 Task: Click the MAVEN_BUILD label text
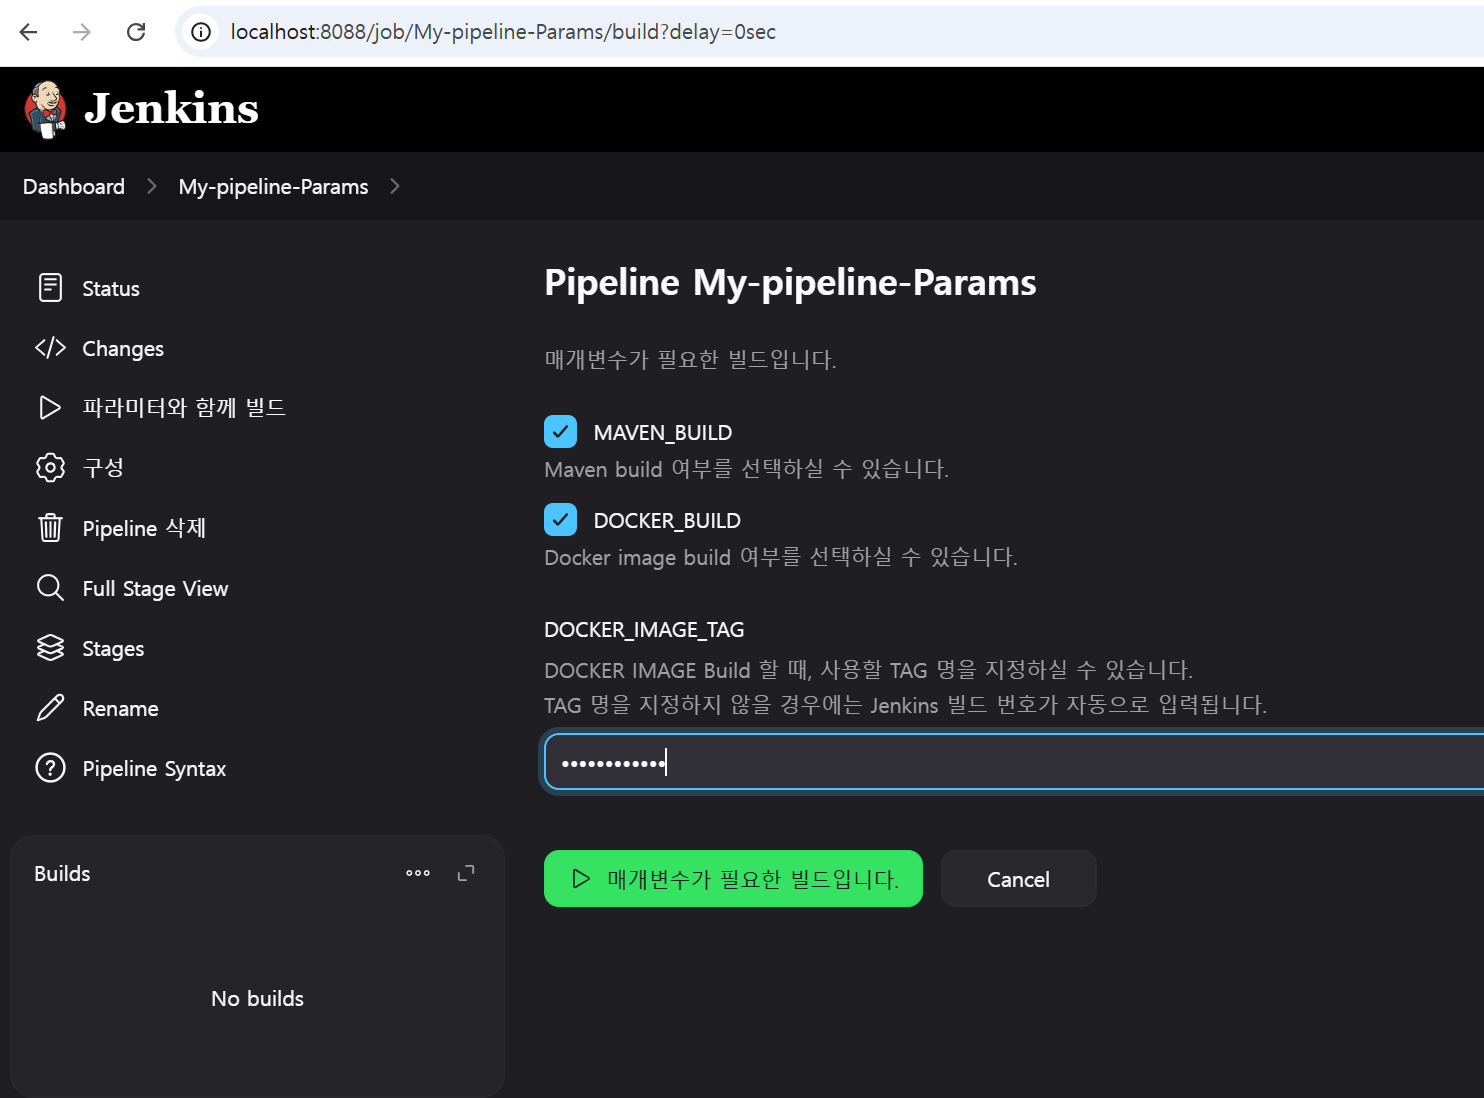tap(663, 433)
